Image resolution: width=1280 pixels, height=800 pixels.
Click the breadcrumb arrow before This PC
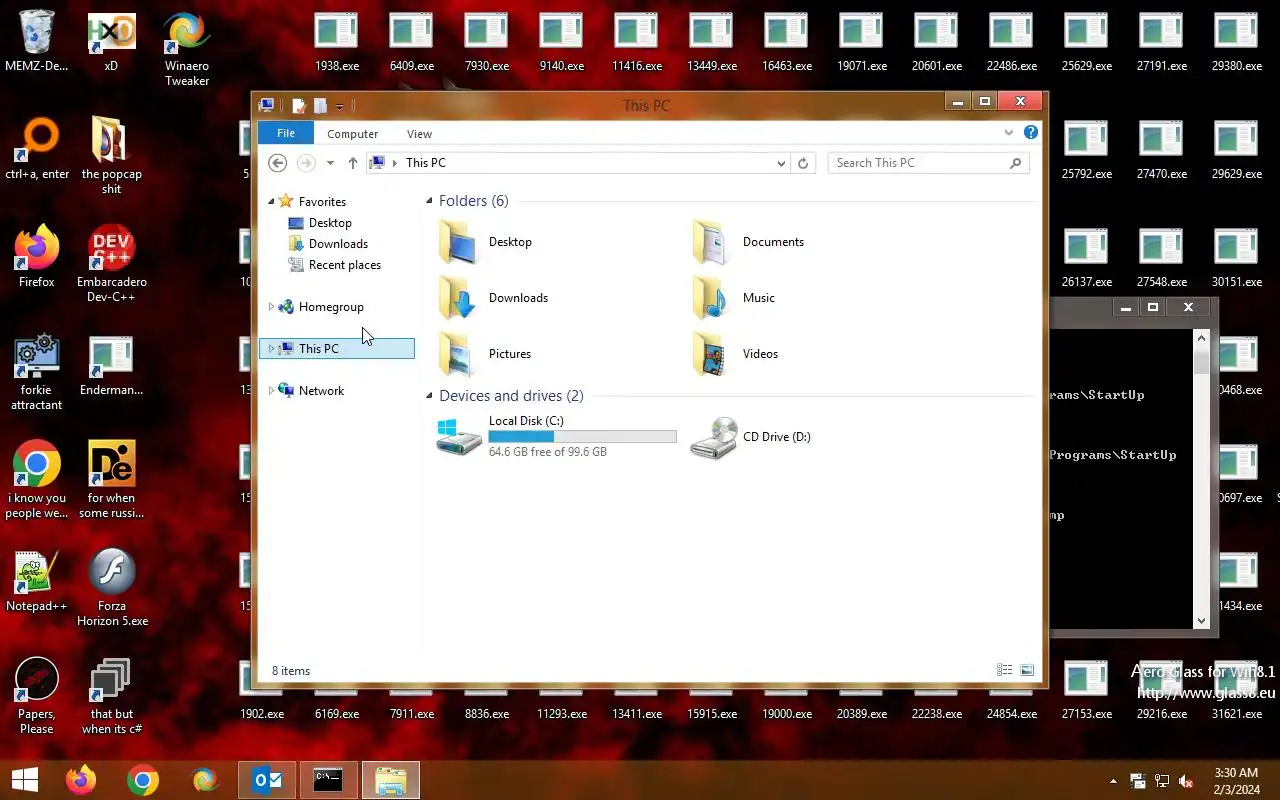pyautogui.click(x=395, y=163)
